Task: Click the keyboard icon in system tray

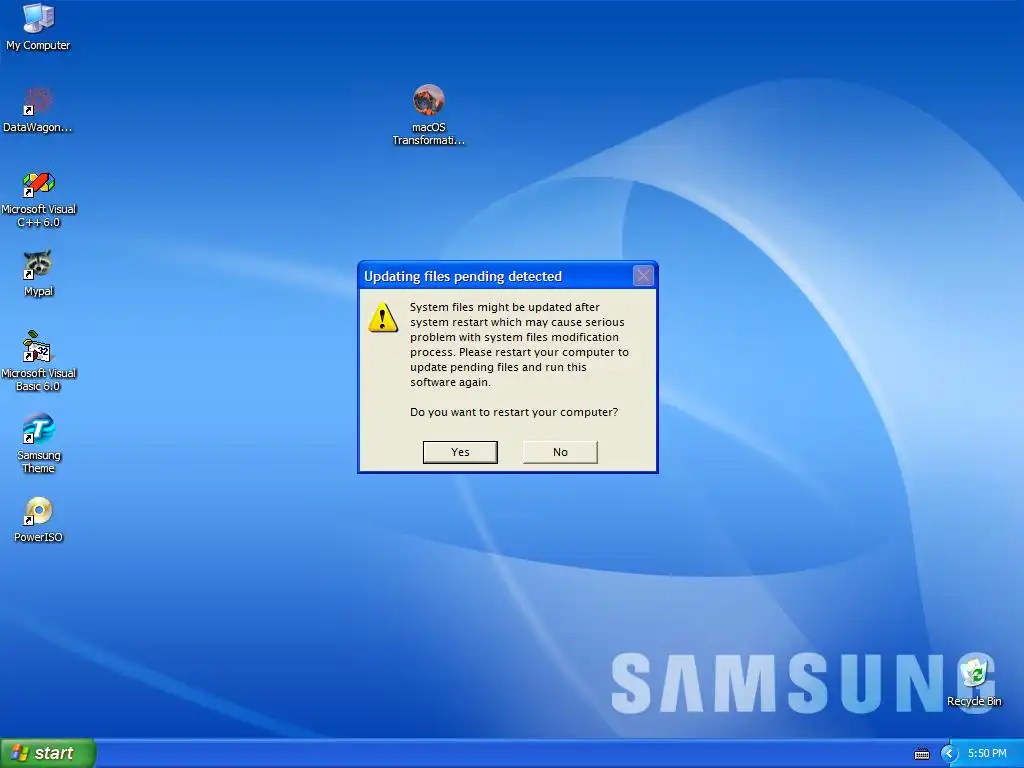Action: pyautogui.click(x=921, y=754)
